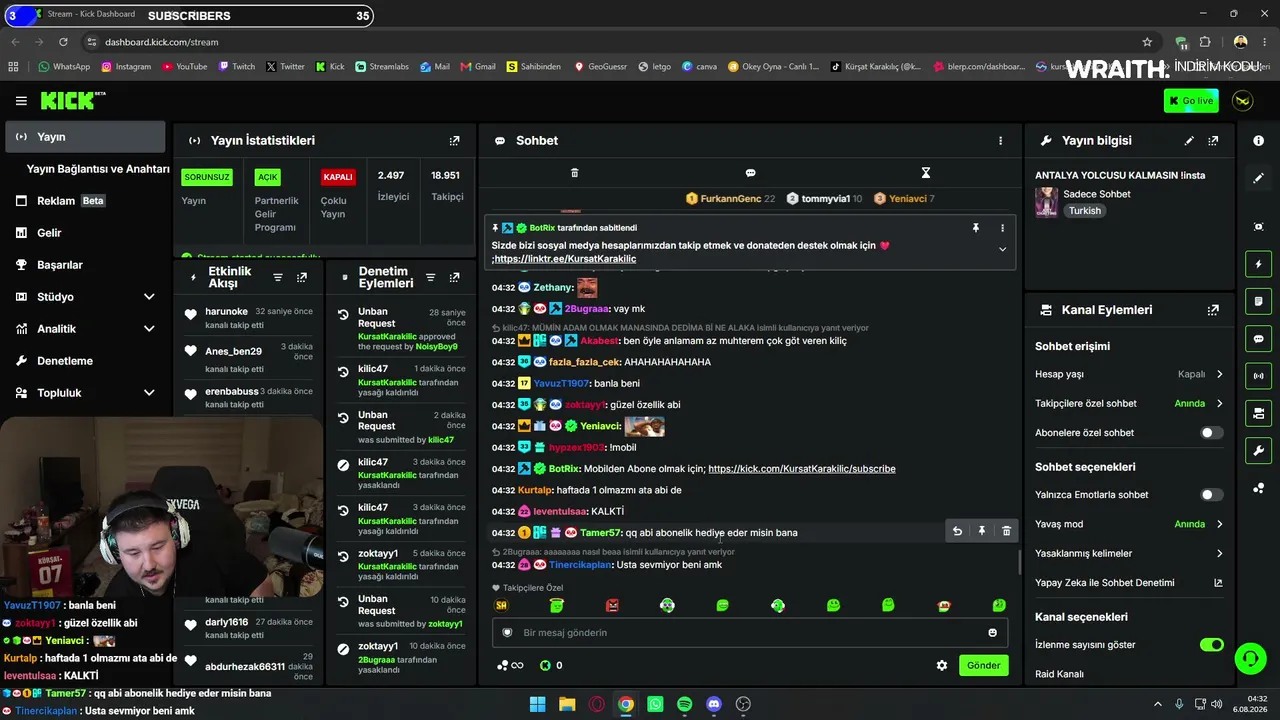
Task: Open Etkinlik Akışı filter options
Action: (x=278, y=277)
